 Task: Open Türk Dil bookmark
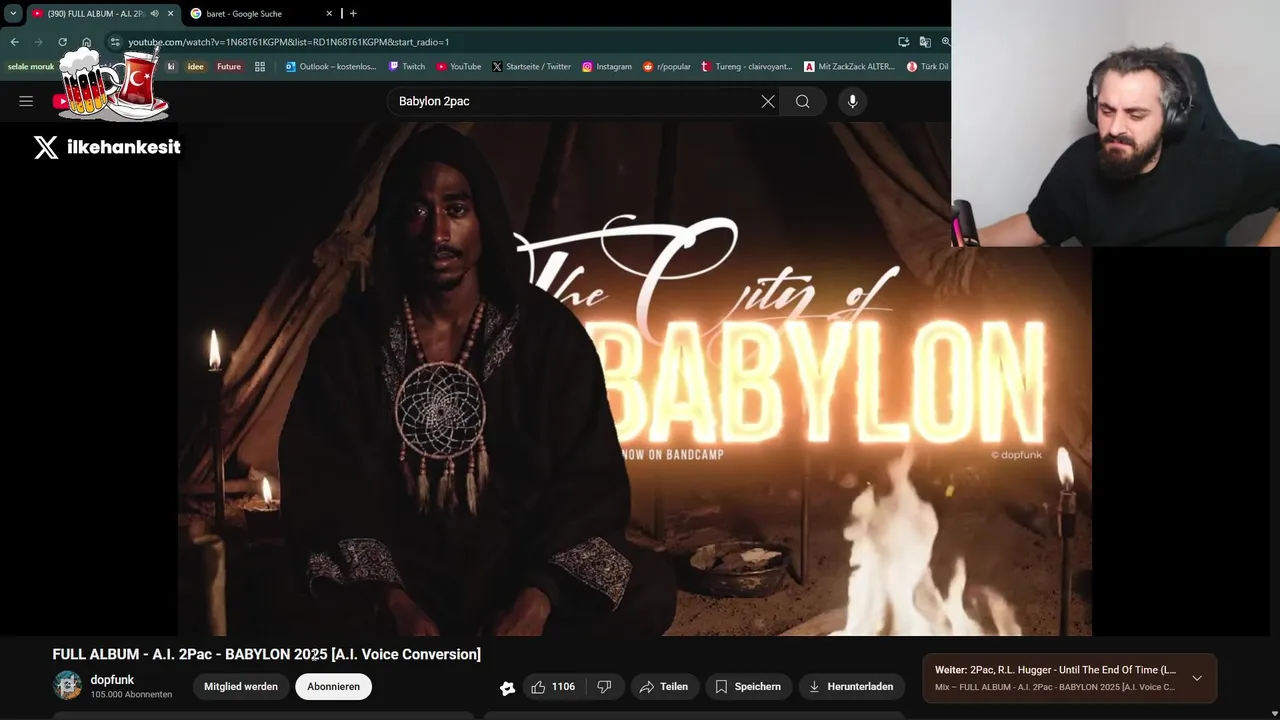click(927, 67)
